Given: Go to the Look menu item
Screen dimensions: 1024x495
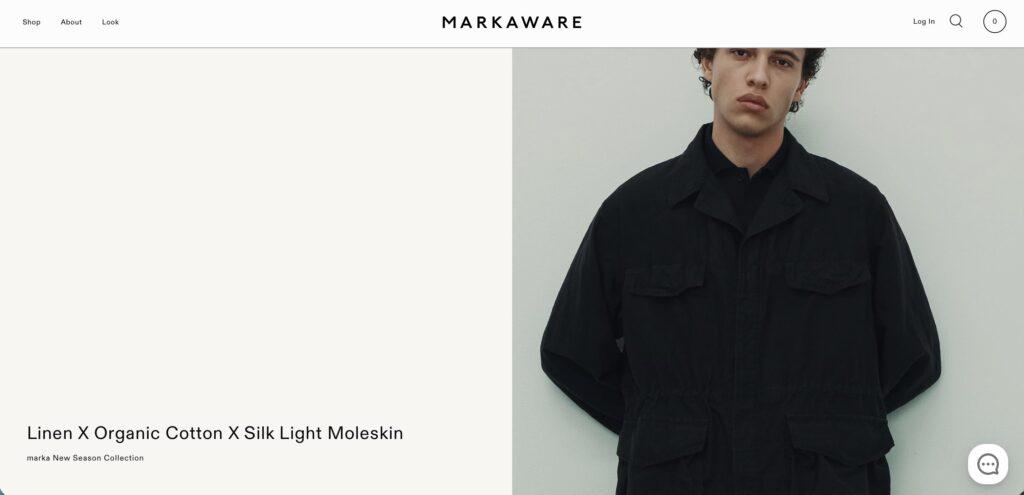Looking at the screenshot, I should 110,22.
